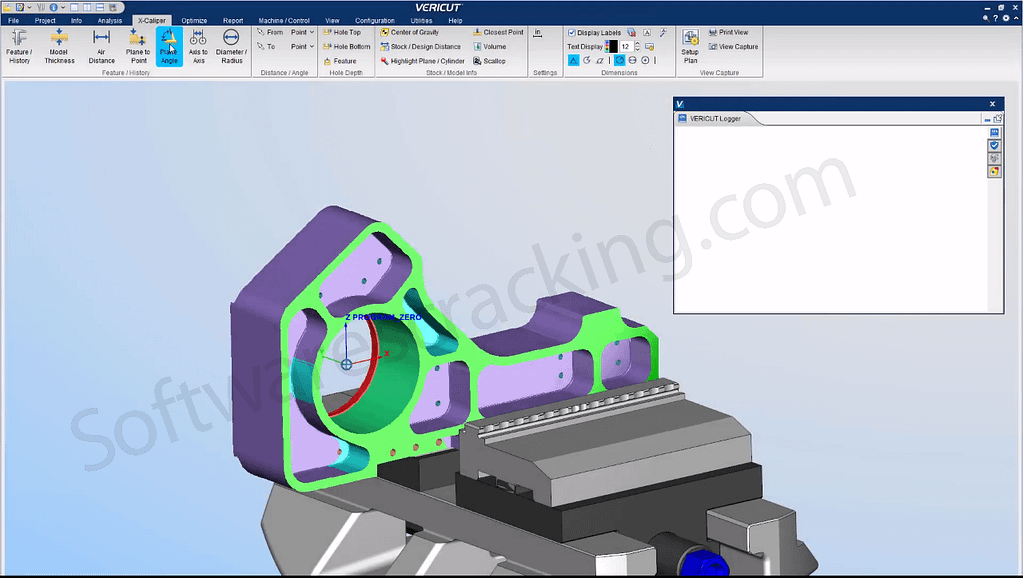Viewport: 1023px width, 578px height.
Task: Toggle the highlighted circle dimension button
Action: click(619, 60)
